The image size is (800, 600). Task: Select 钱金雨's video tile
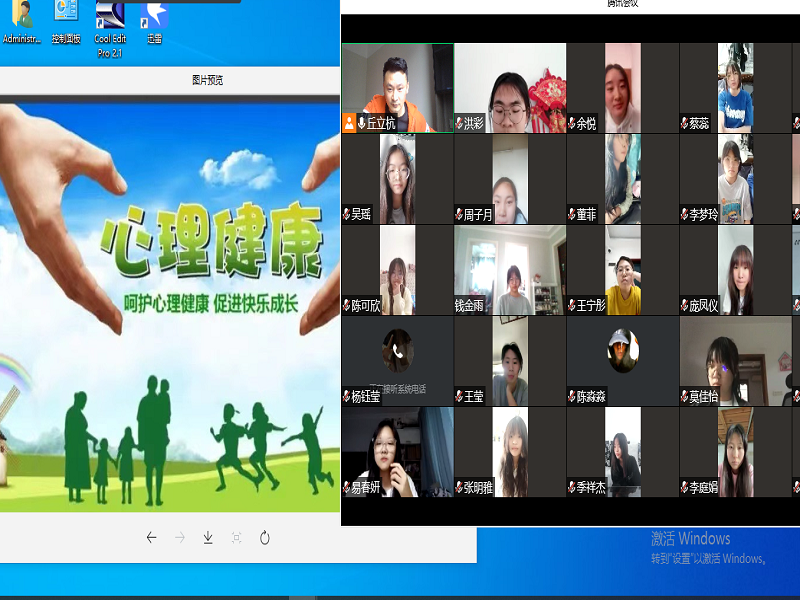click(x=510, y=270)
